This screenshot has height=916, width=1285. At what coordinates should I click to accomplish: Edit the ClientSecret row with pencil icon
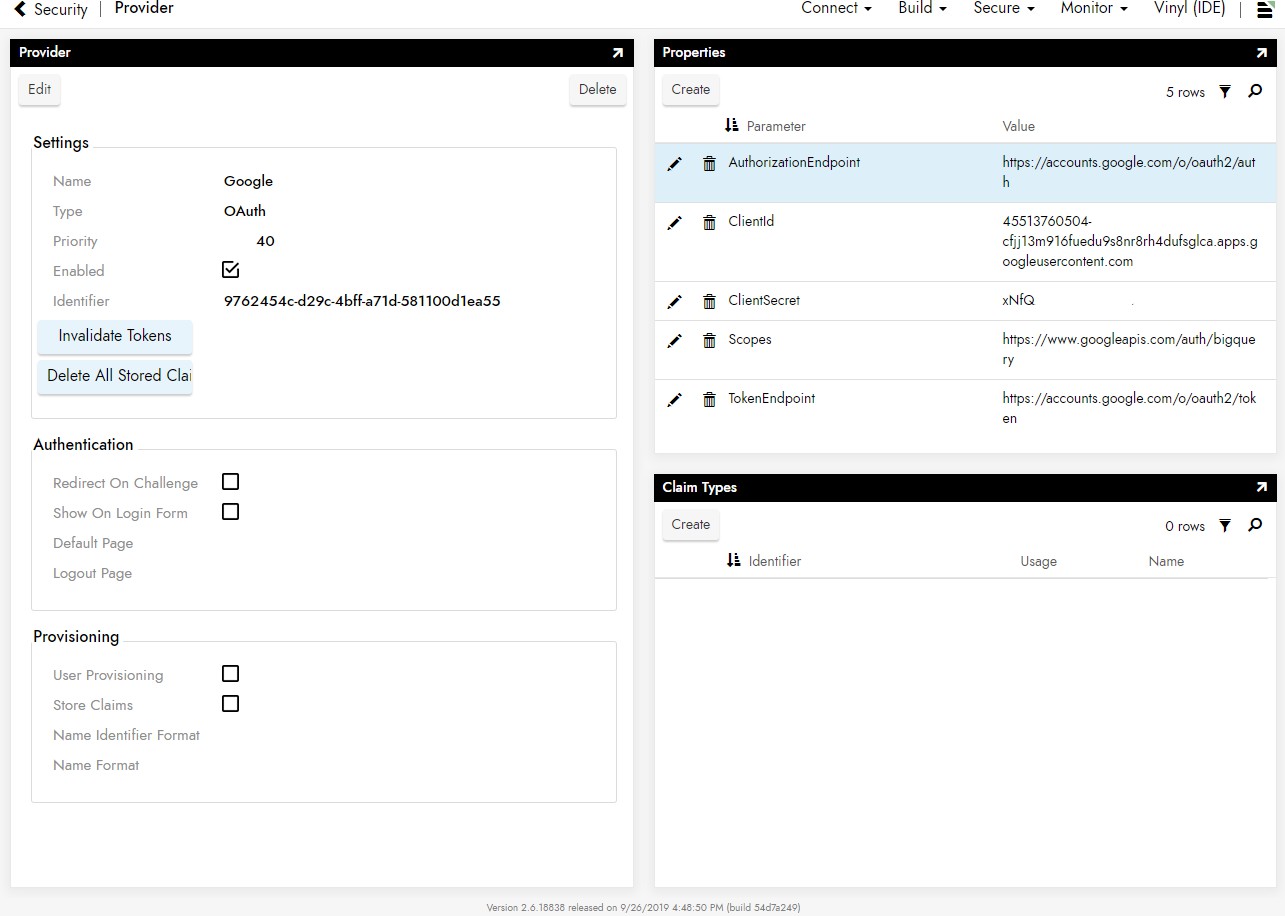[675, 302]
